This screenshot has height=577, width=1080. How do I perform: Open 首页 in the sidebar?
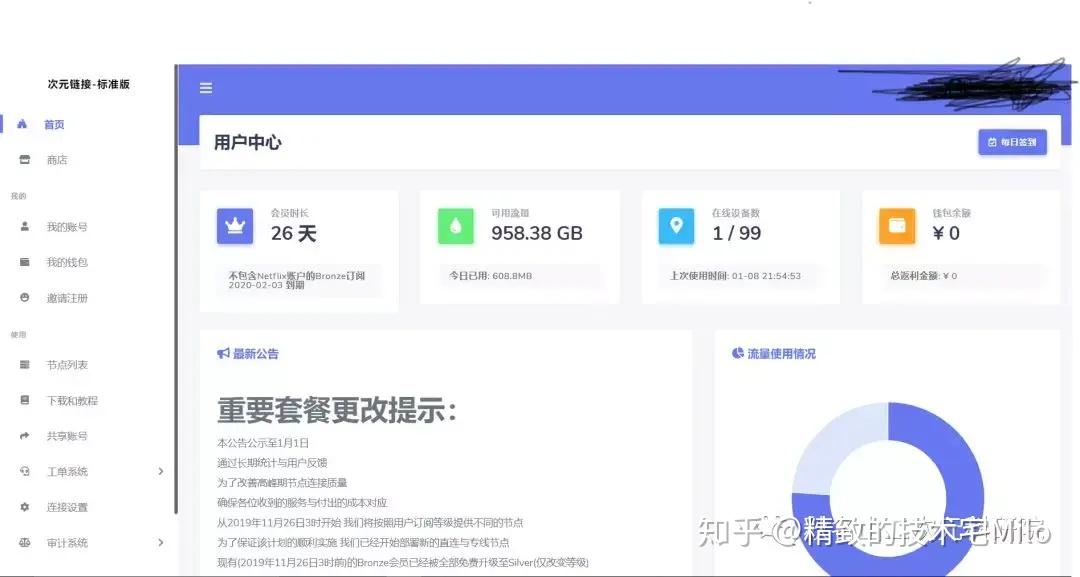point(54,125)
